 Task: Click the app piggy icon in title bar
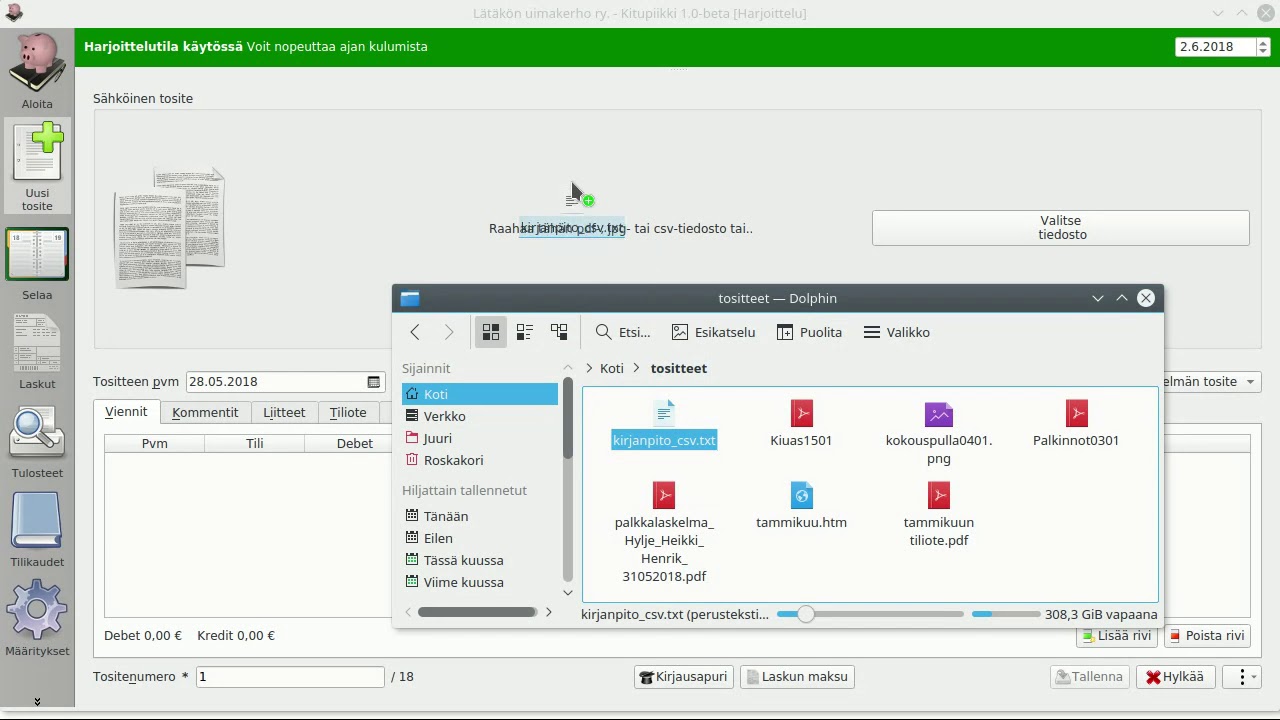click(x=14, y=13)
